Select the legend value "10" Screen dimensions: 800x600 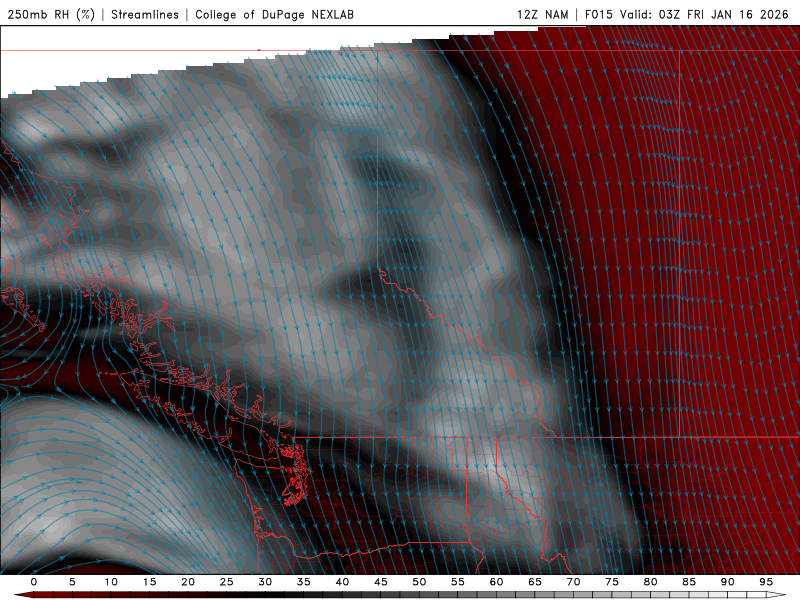111,582
